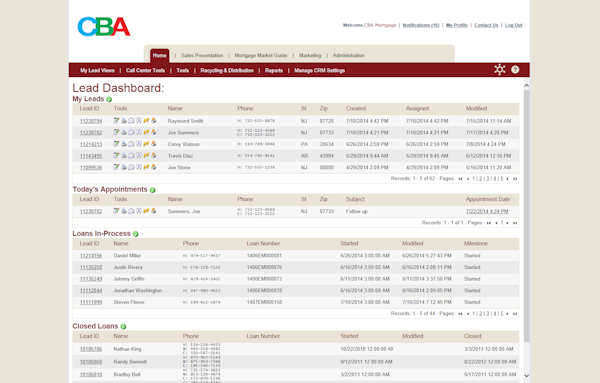Open the help question mark icon
This screenshot has height=383, width=600.
(x=515, y=70)
